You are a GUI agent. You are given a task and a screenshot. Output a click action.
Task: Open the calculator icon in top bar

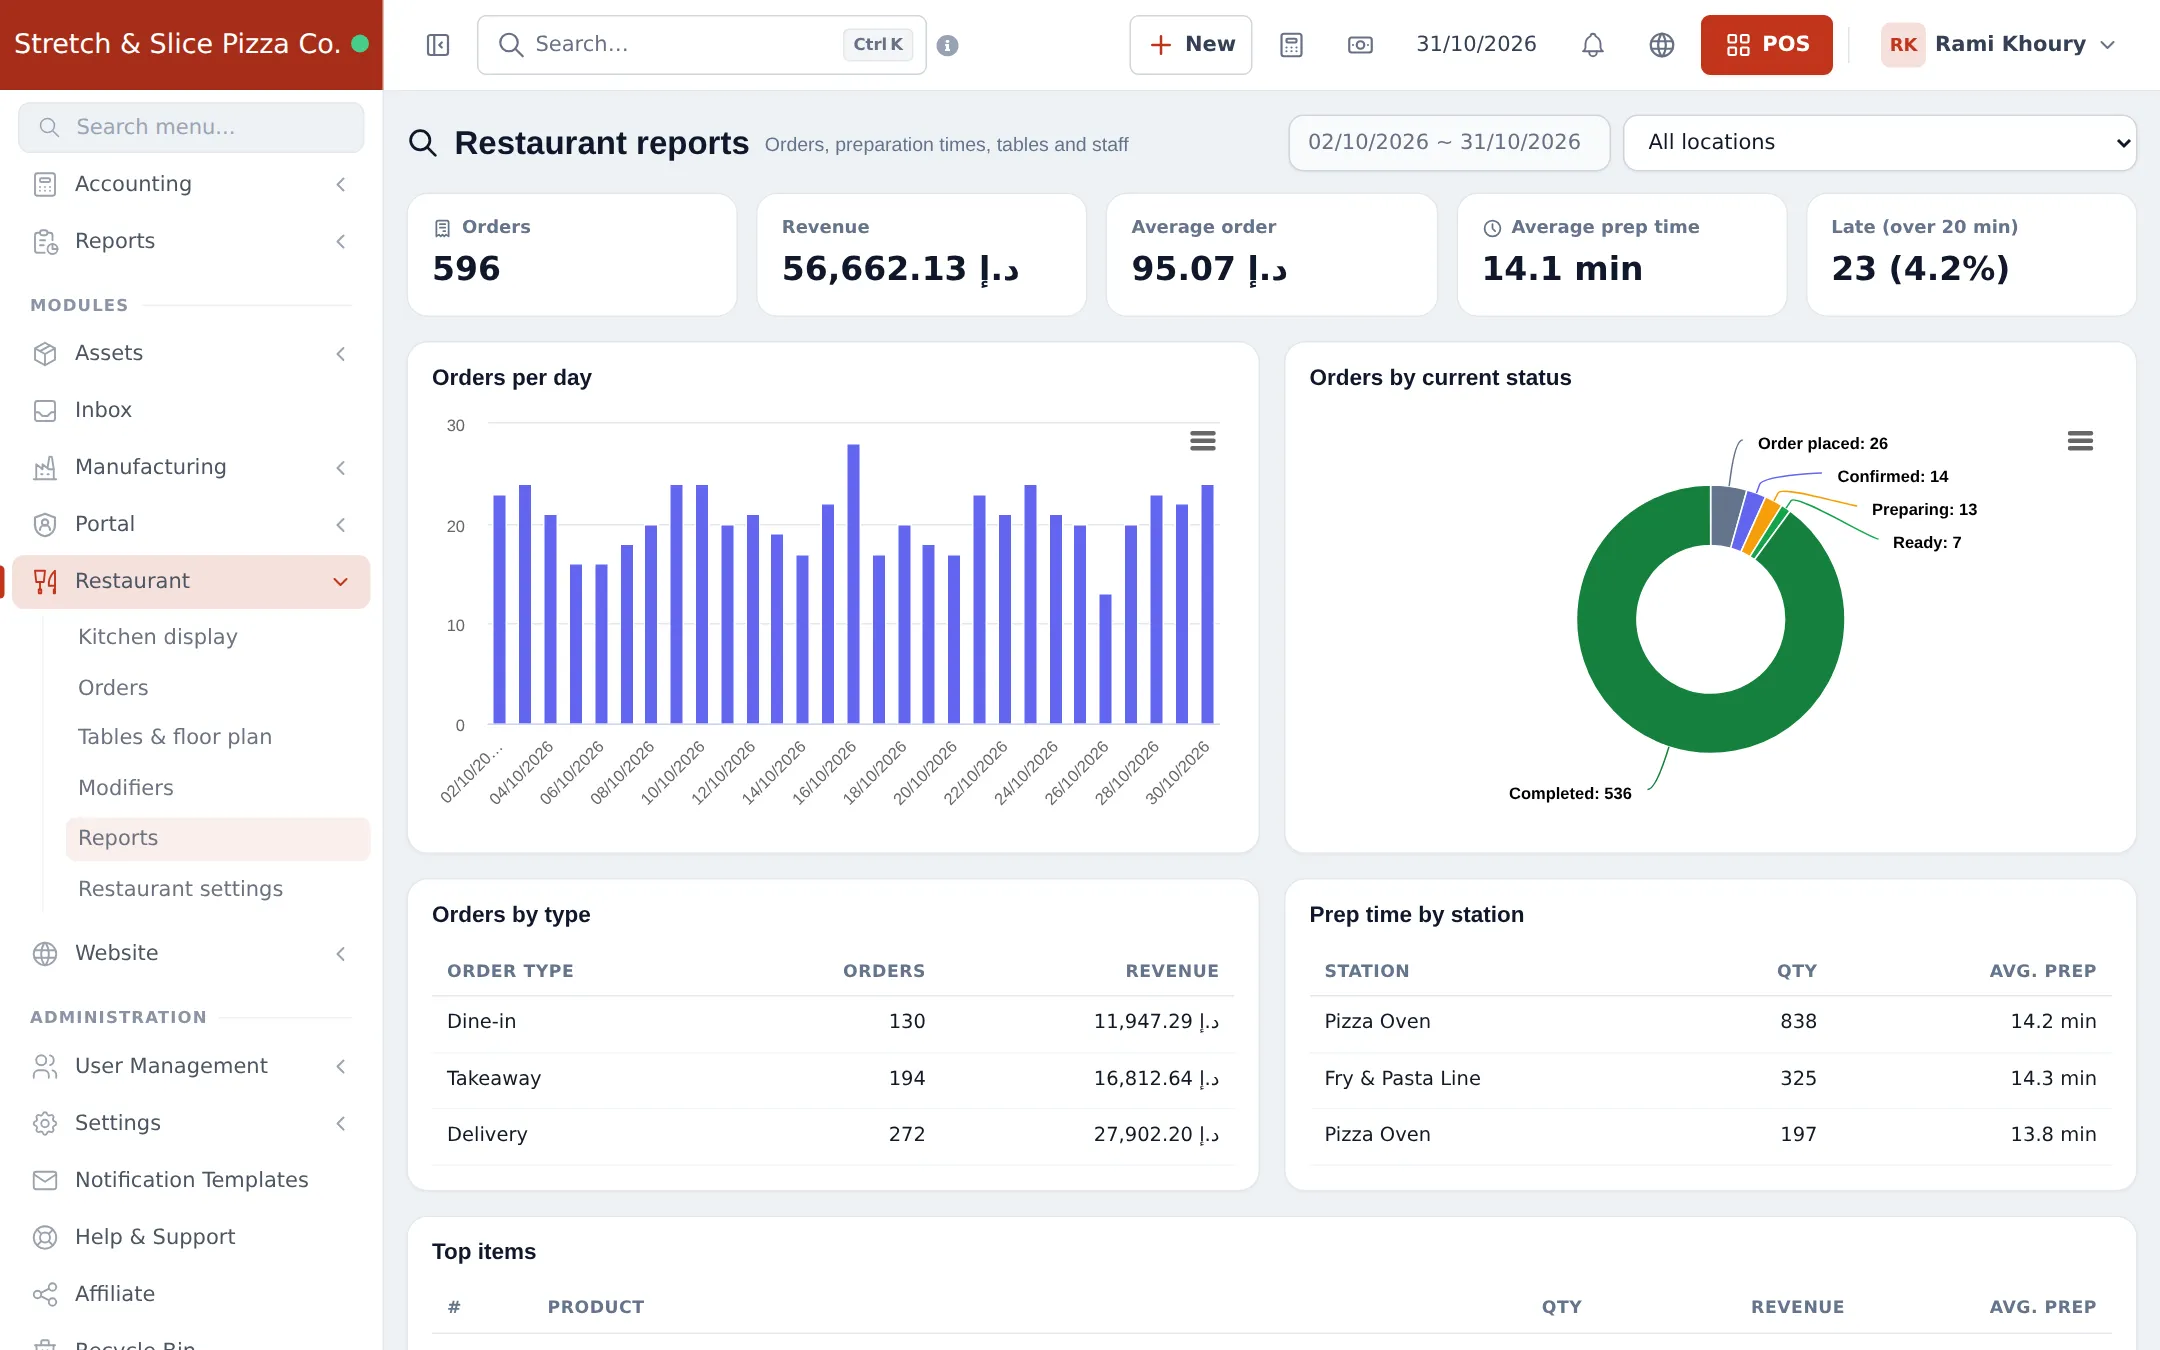click(1292, 45)
